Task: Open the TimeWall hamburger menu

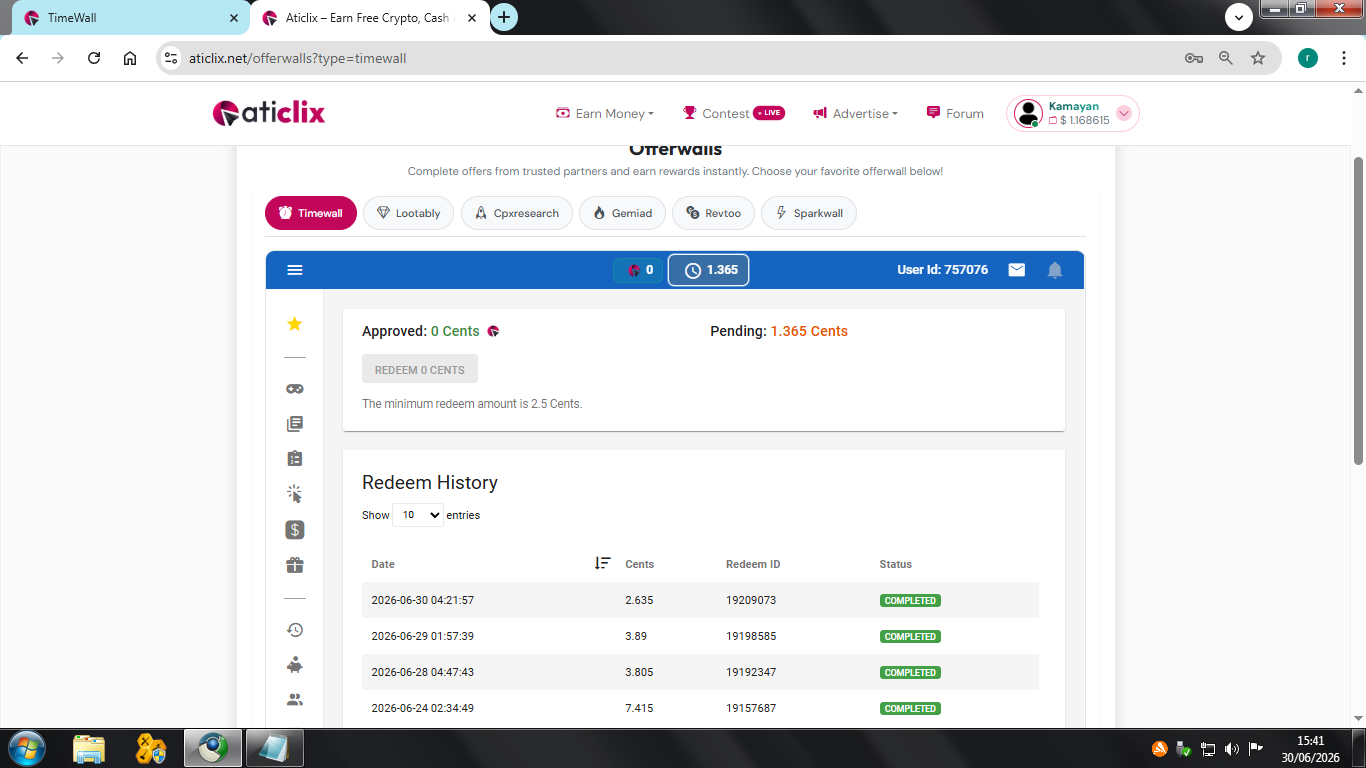Action: pyautogui.click(x=295, y=270)
